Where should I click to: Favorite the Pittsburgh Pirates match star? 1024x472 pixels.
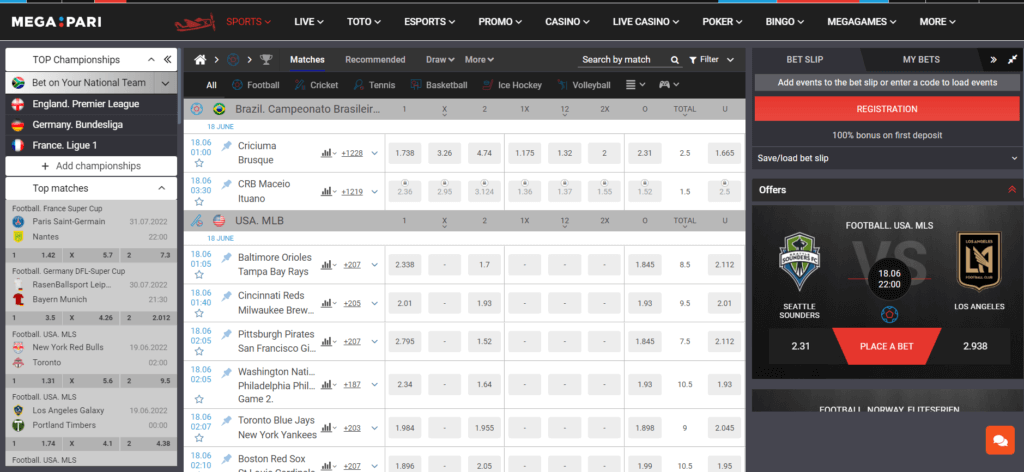[x=199, y=353]
